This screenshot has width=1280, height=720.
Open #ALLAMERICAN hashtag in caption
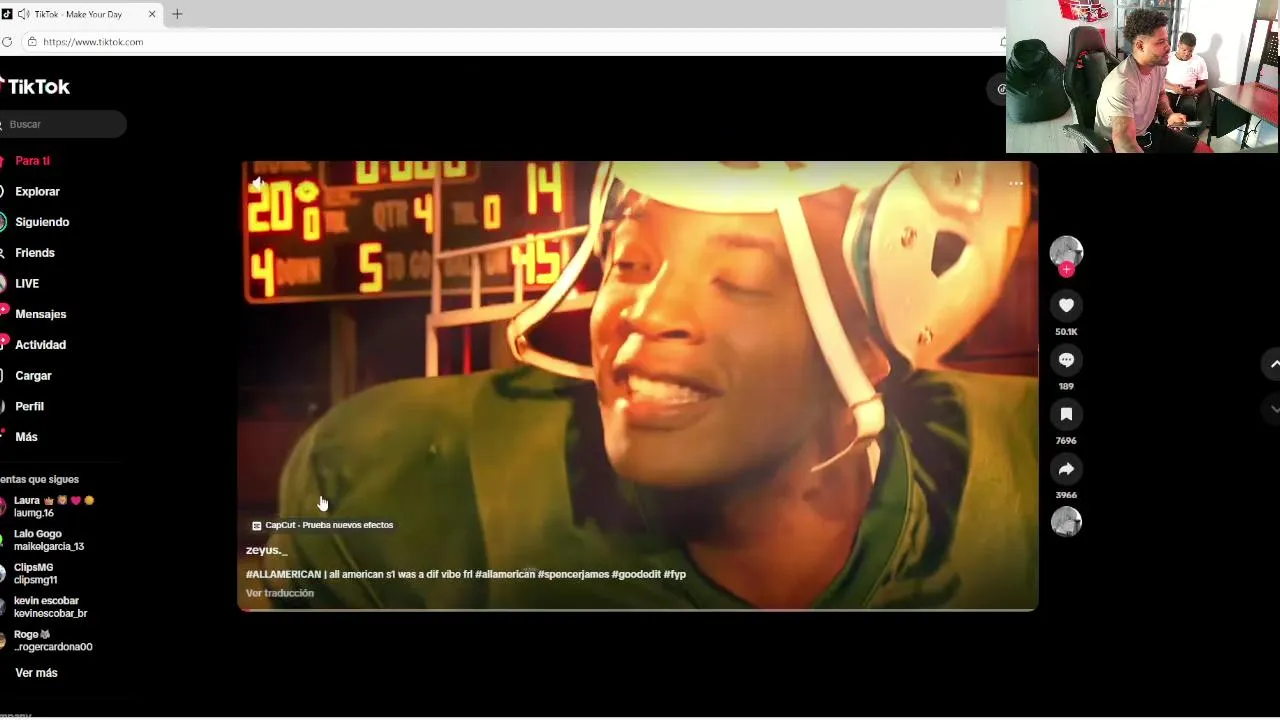(x=283, y=574)
